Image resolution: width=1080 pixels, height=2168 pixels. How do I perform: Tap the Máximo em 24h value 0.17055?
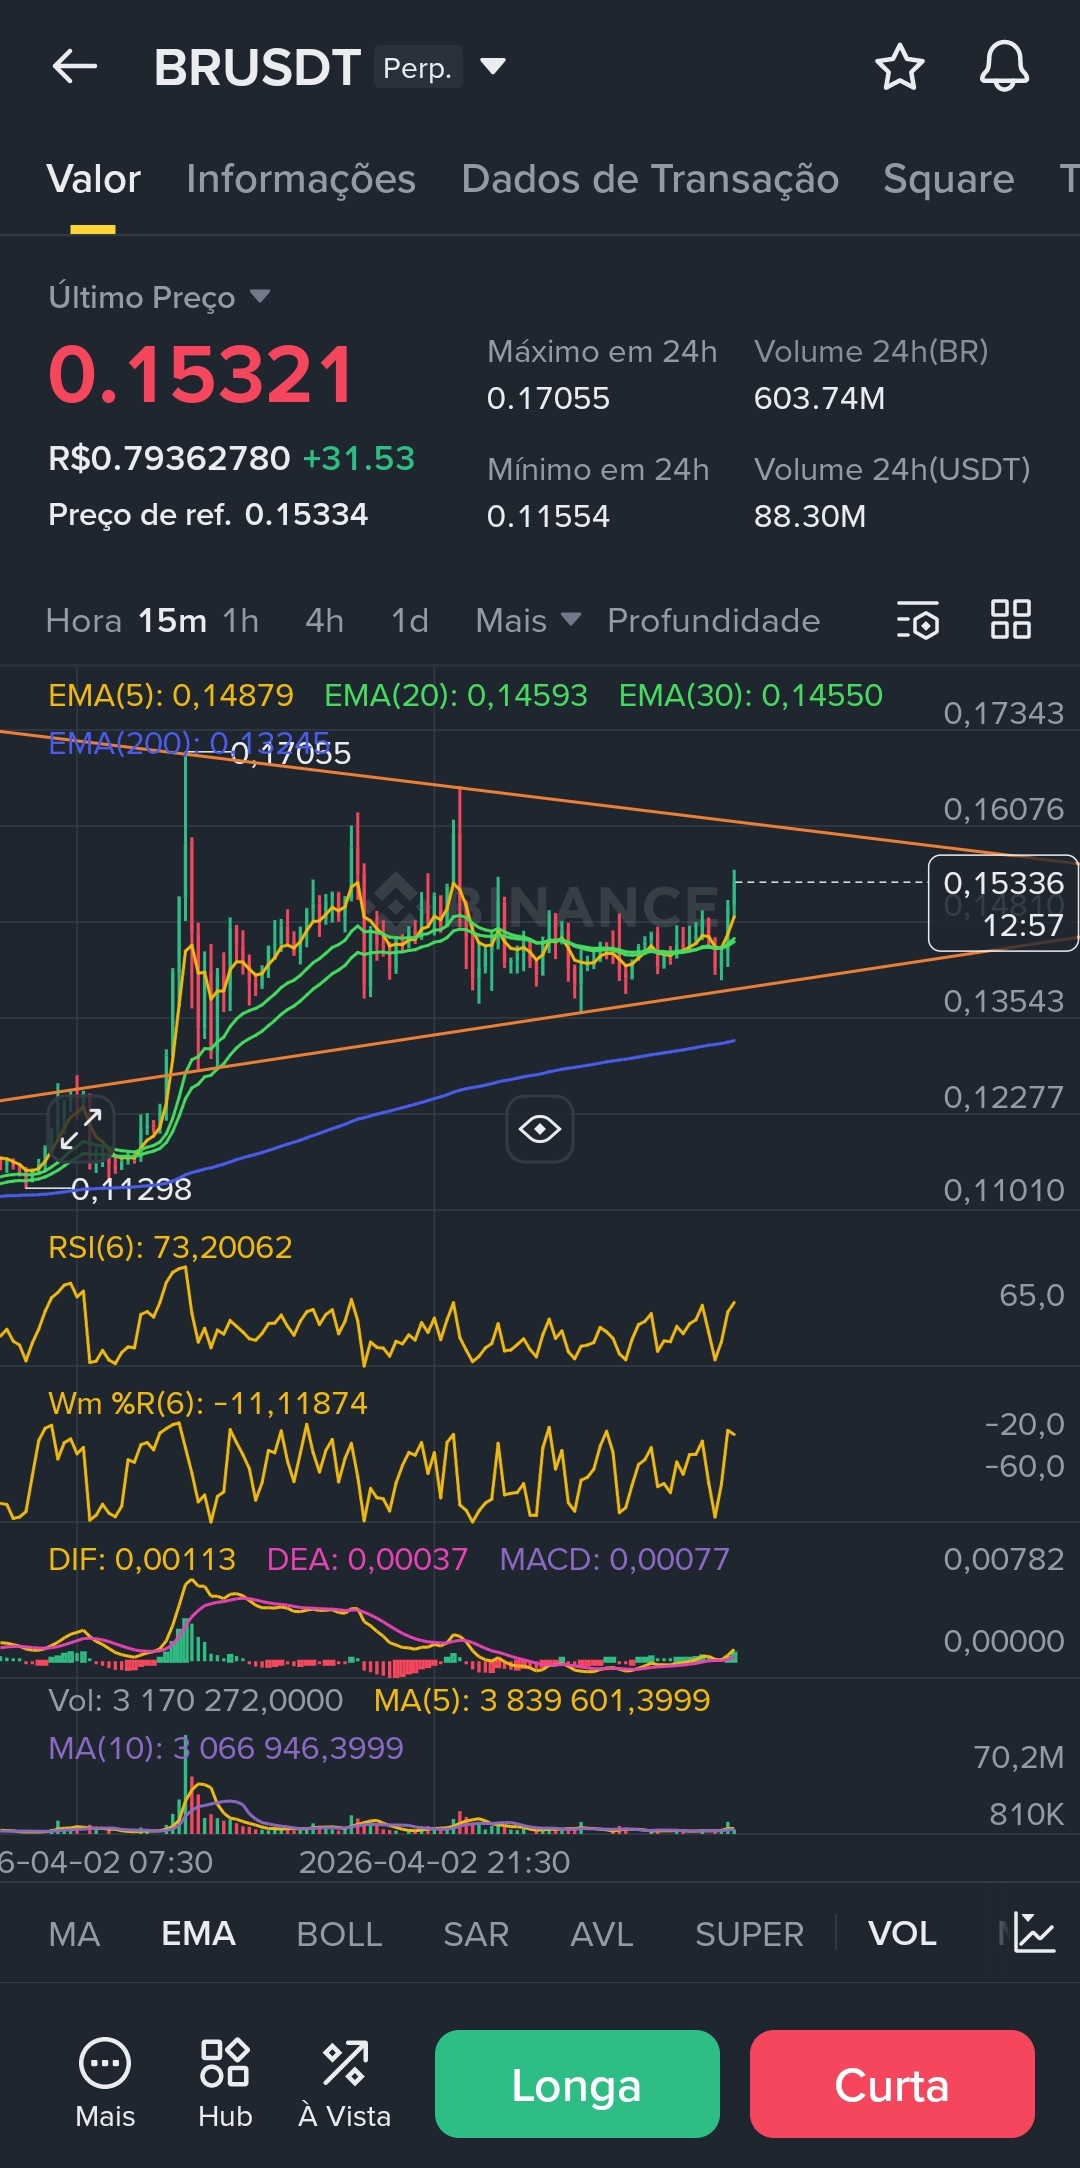(x=548, y=398)
